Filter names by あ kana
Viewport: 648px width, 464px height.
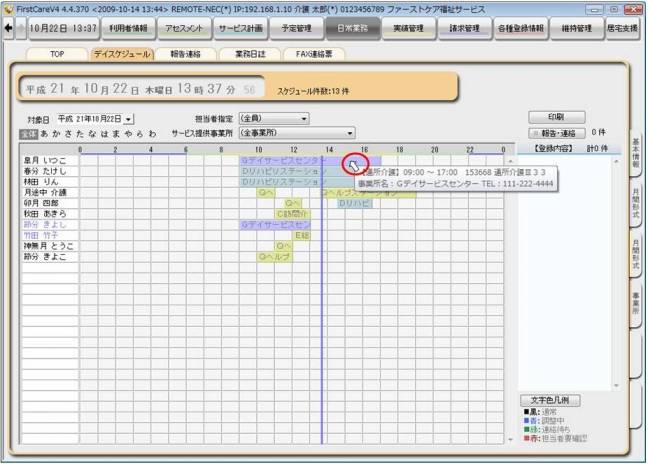(44, 133)
